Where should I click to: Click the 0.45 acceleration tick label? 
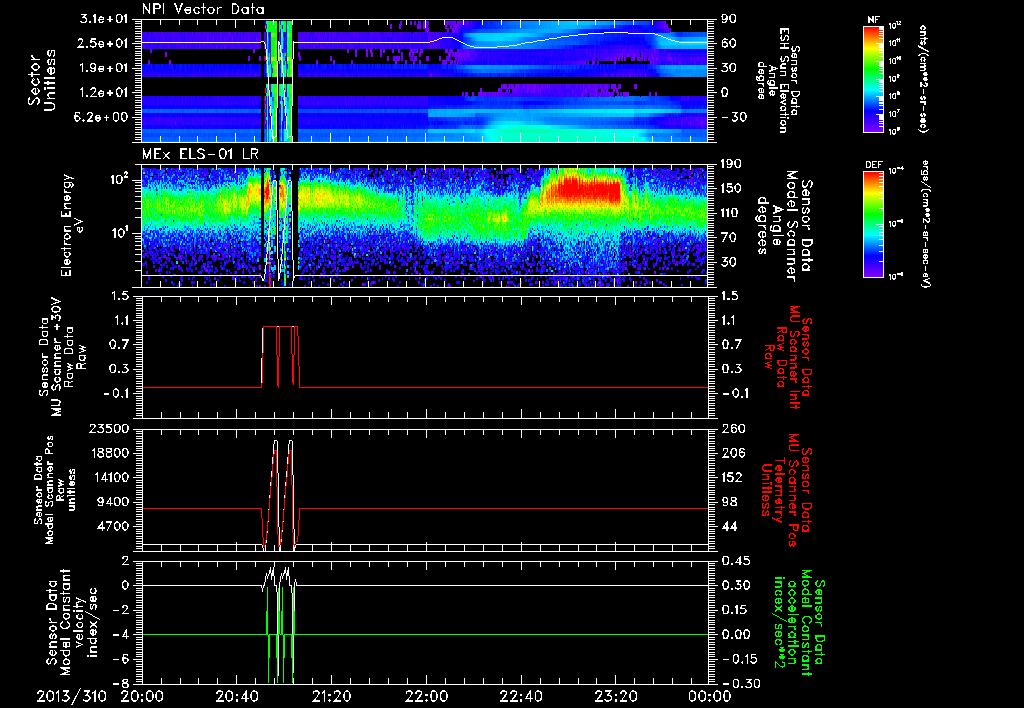735,560
